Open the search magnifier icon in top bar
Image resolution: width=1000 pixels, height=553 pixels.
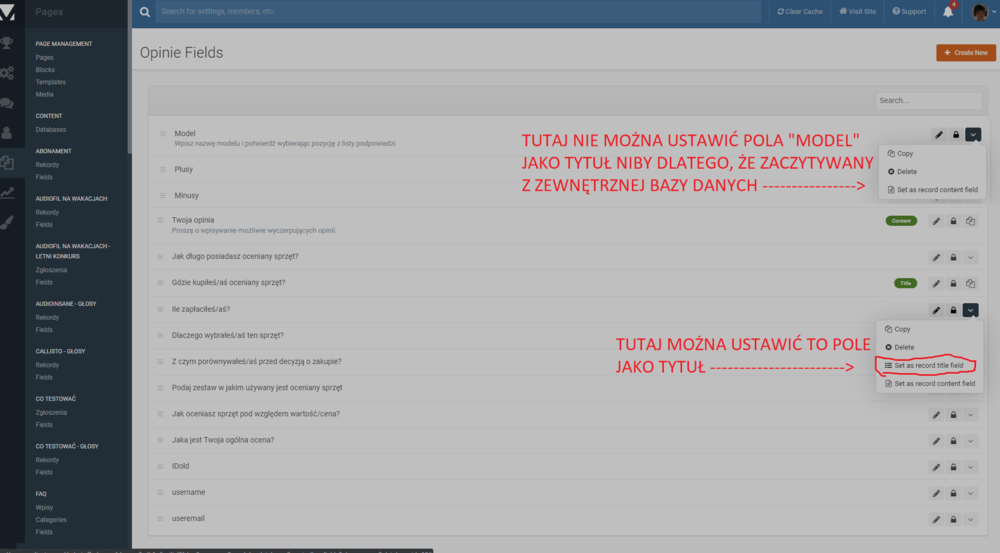tap(145, 11)
